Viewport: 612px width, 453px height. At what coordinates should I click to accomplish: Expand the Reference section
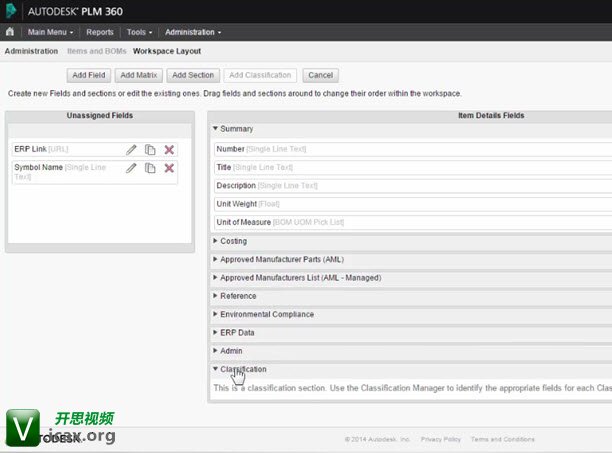point(215,296)
